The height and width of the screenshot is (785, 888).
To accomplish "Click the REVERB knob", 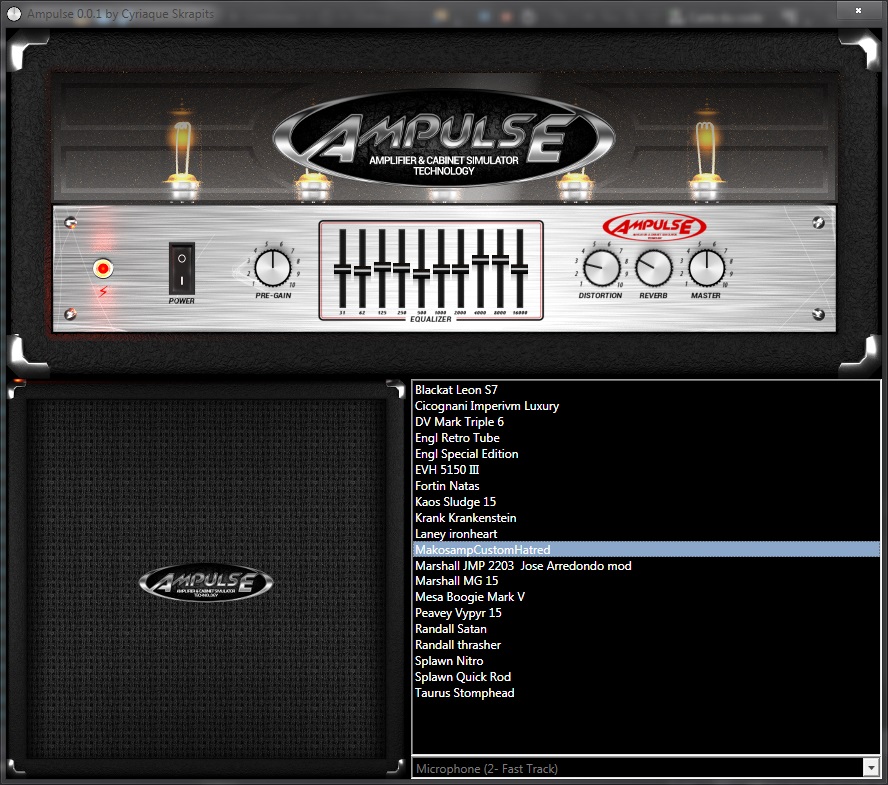I will pos(654,268).
